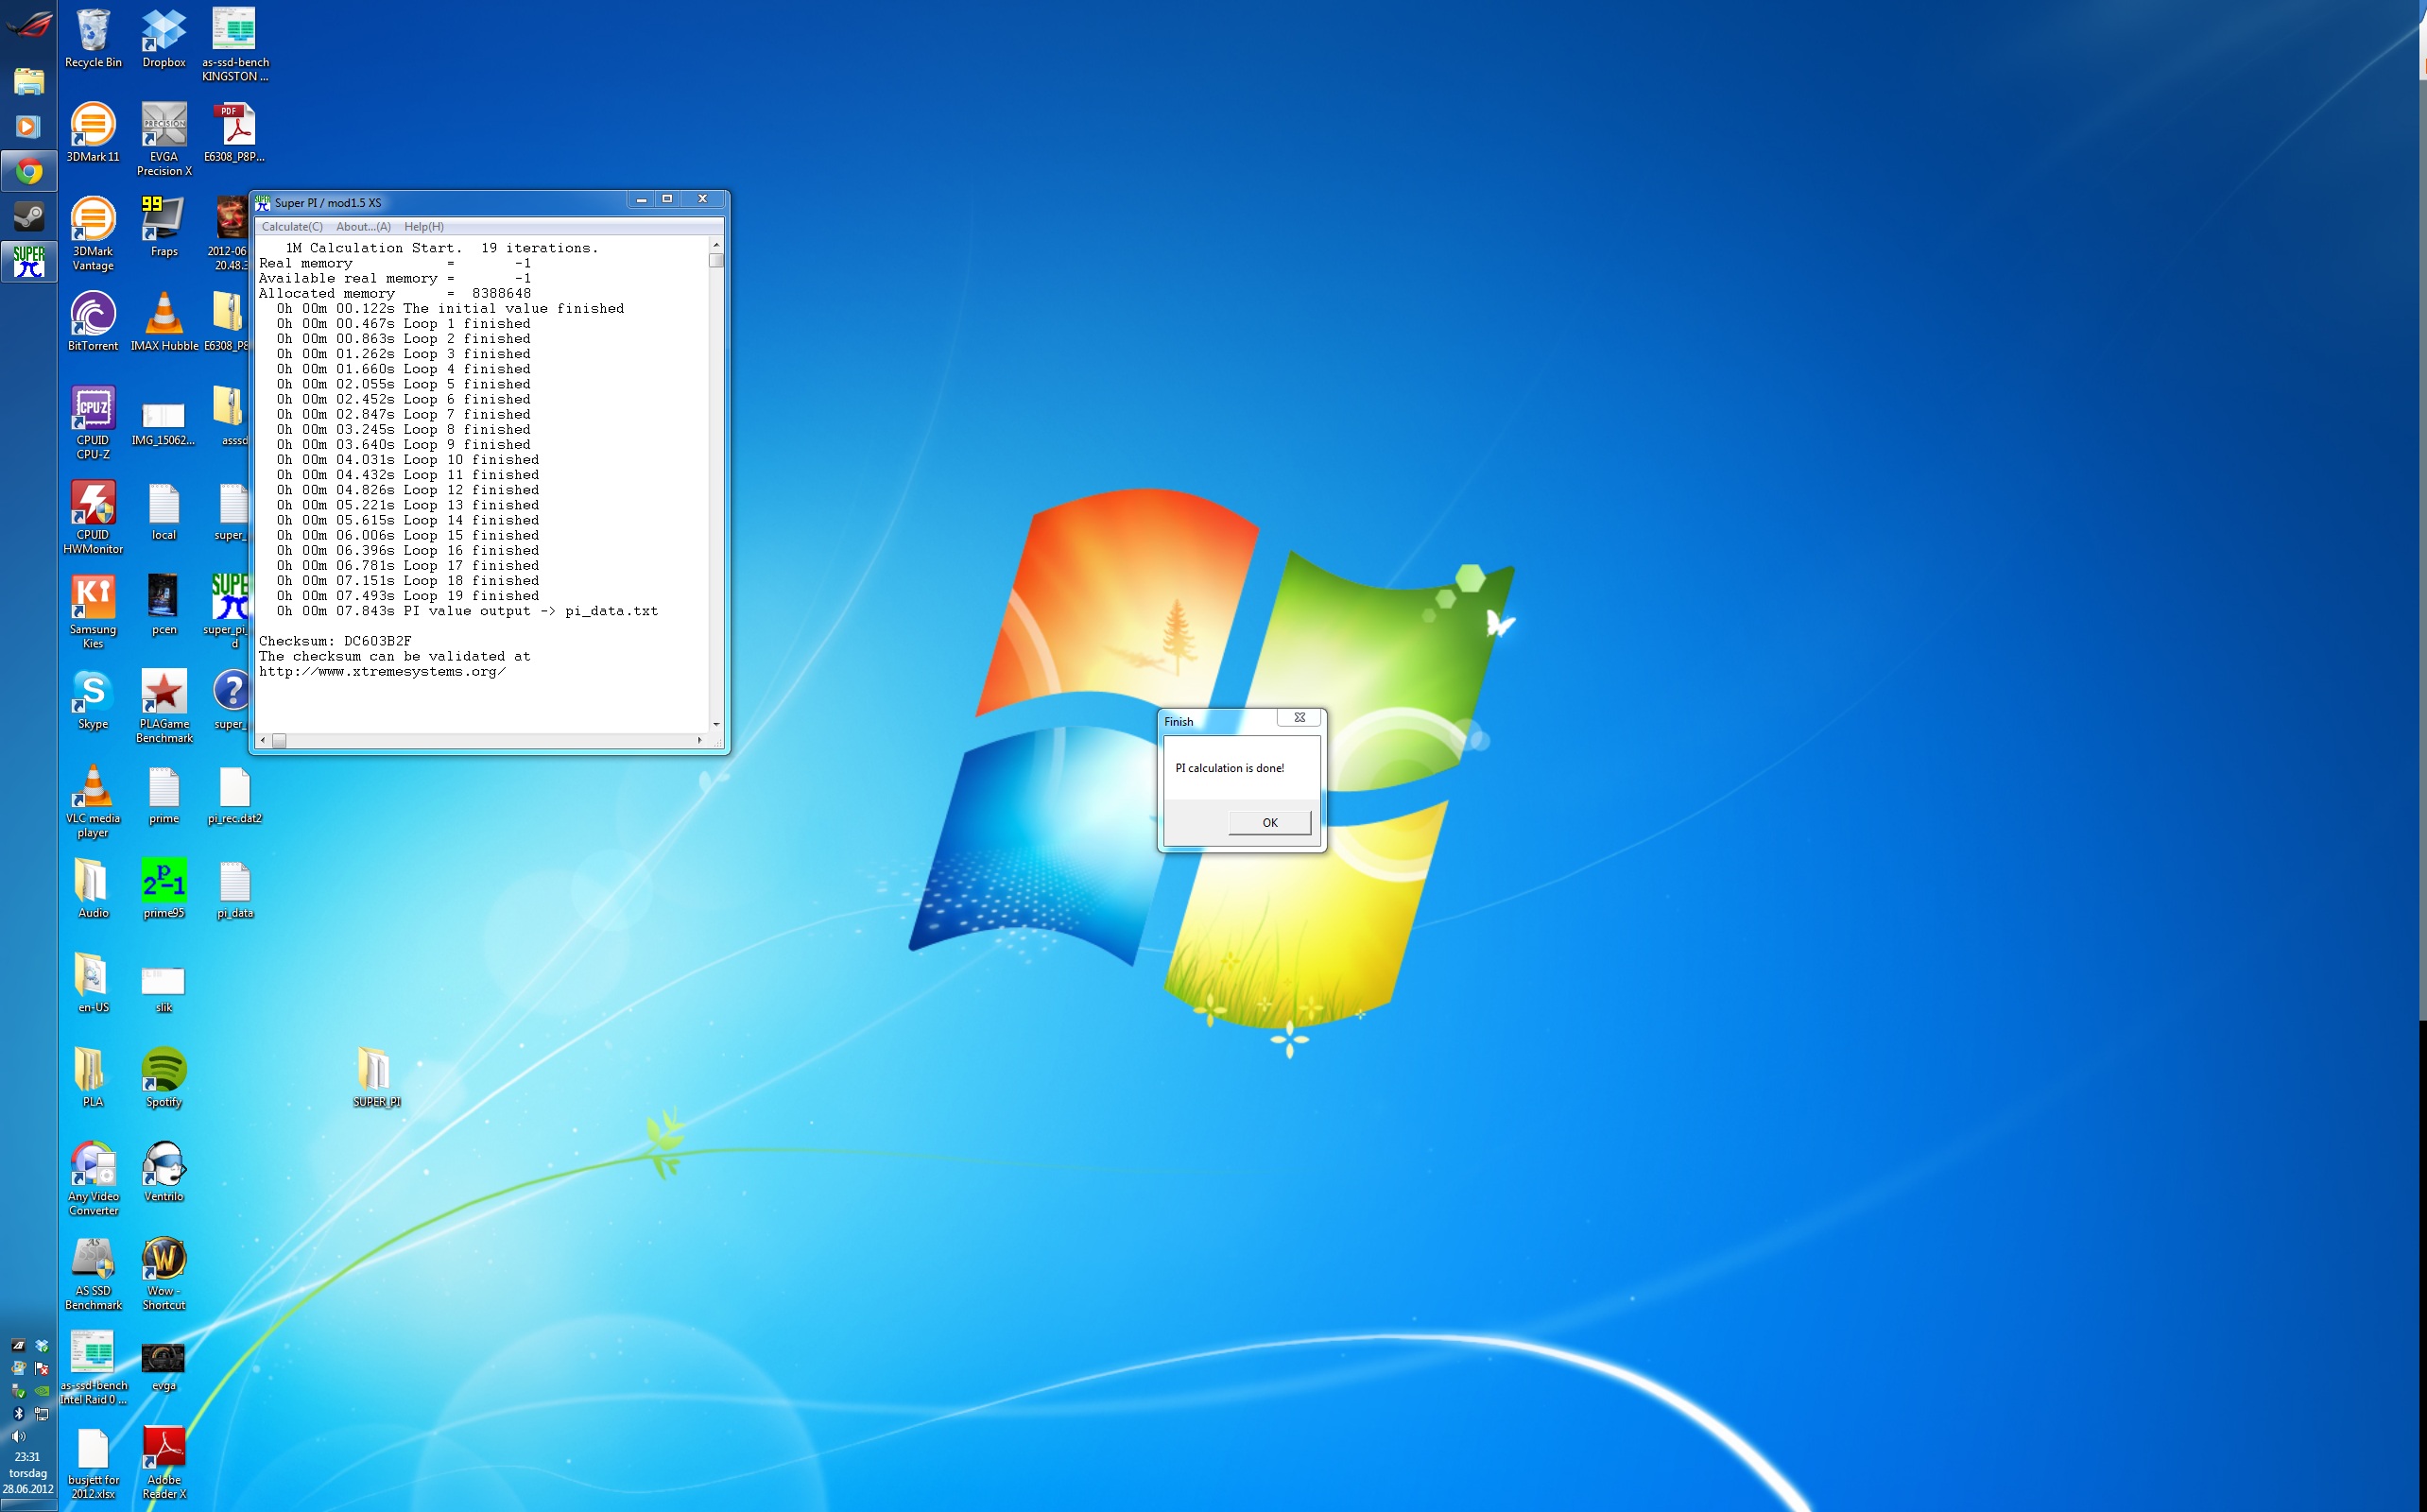Screen dimensions: 2427x1512
Task: Select the pcen image file
Action: (x=164, y=605)
